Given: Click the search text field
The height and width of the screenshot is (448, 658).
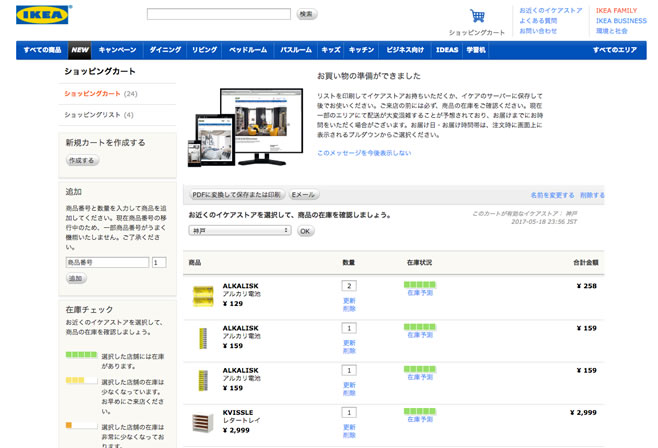Looking at the screenshot, I should 219,14.
